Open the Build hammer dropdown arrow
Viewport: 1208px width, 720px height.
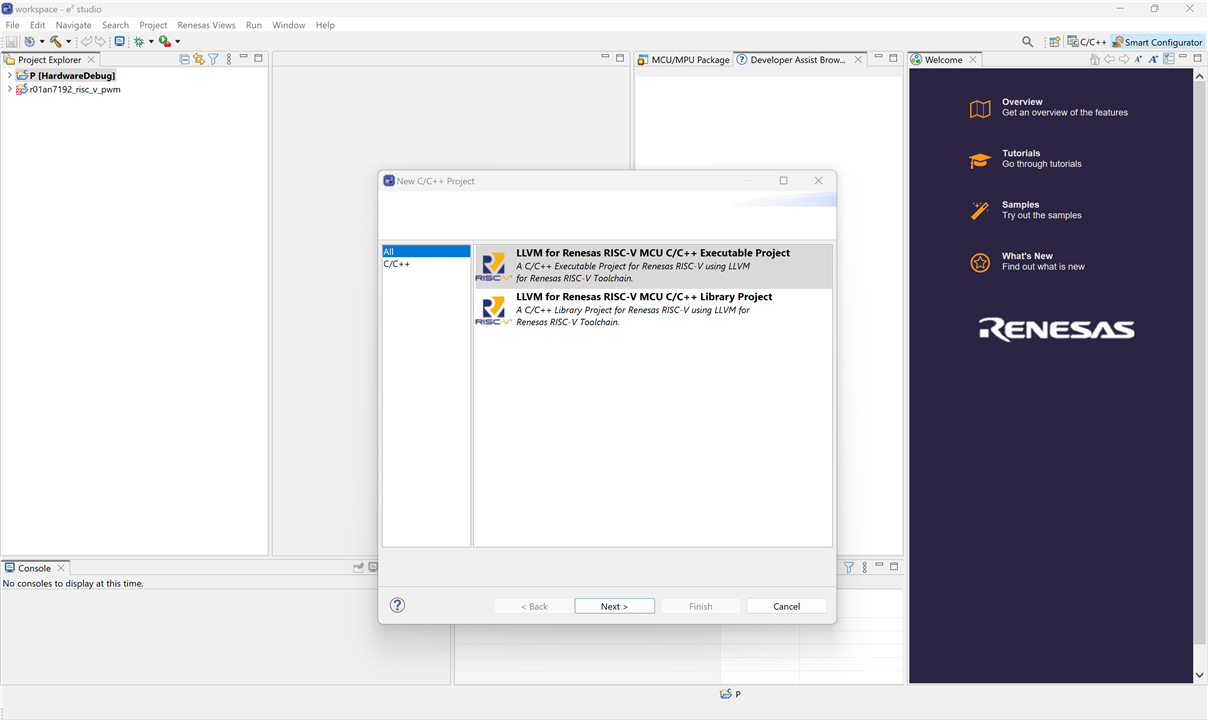[69, 42]
